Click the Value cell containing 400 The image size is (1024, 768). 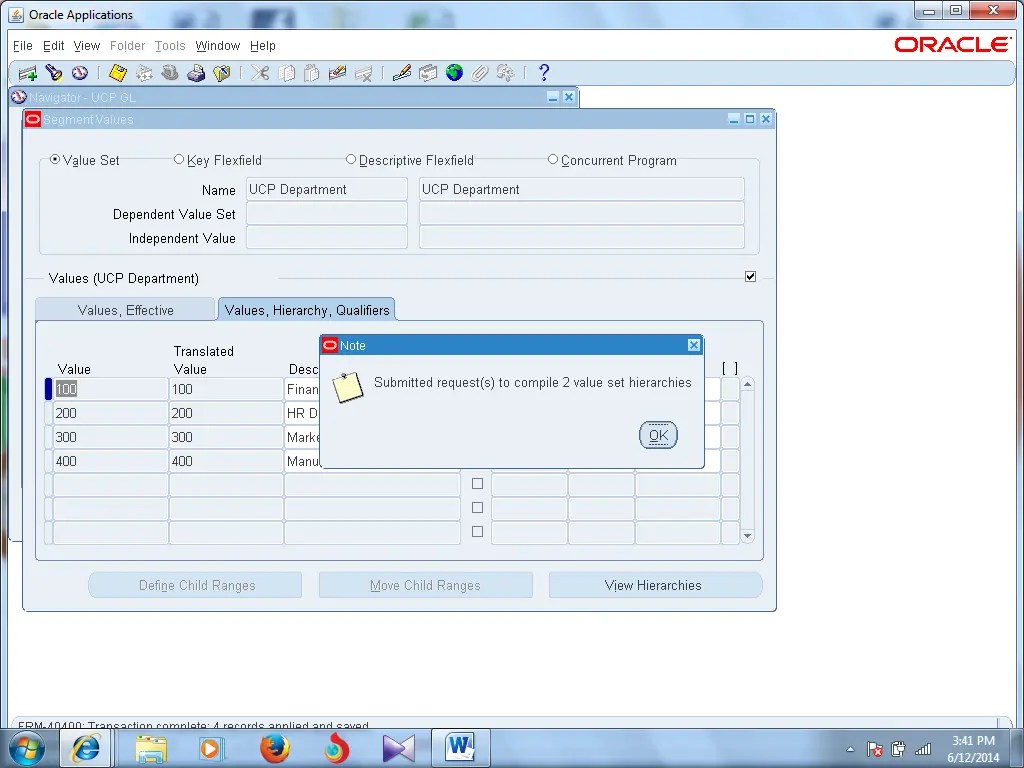coord(110,461)
